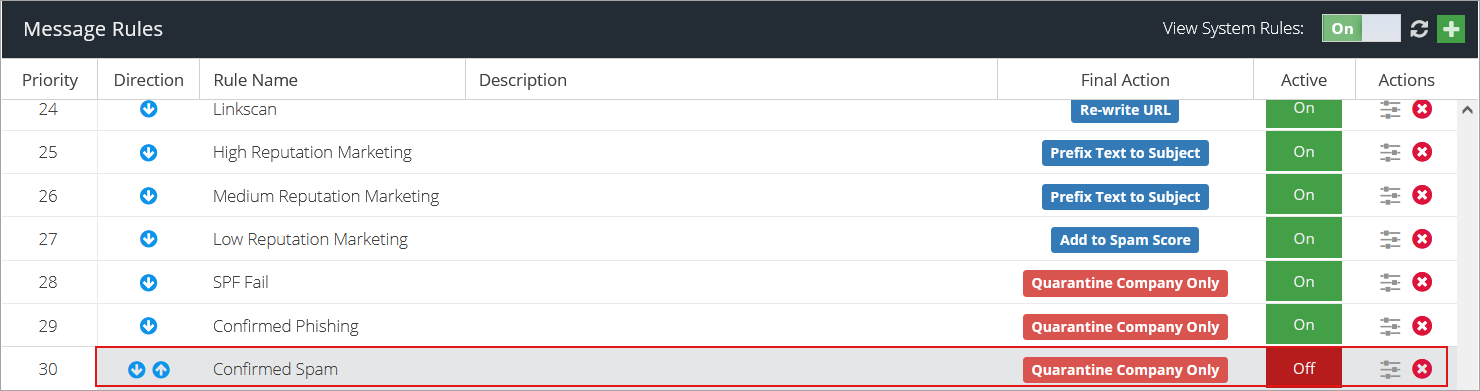Sort by the Priority column header
1480x391 pixels.
[50, 80]
